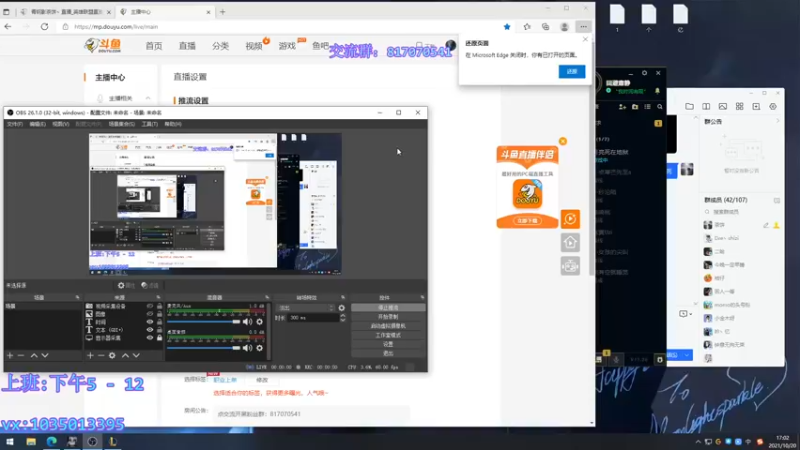Screen dimensions: 800x450
Task: Click 开始录制 button in OBS controls
Action: 388,317
